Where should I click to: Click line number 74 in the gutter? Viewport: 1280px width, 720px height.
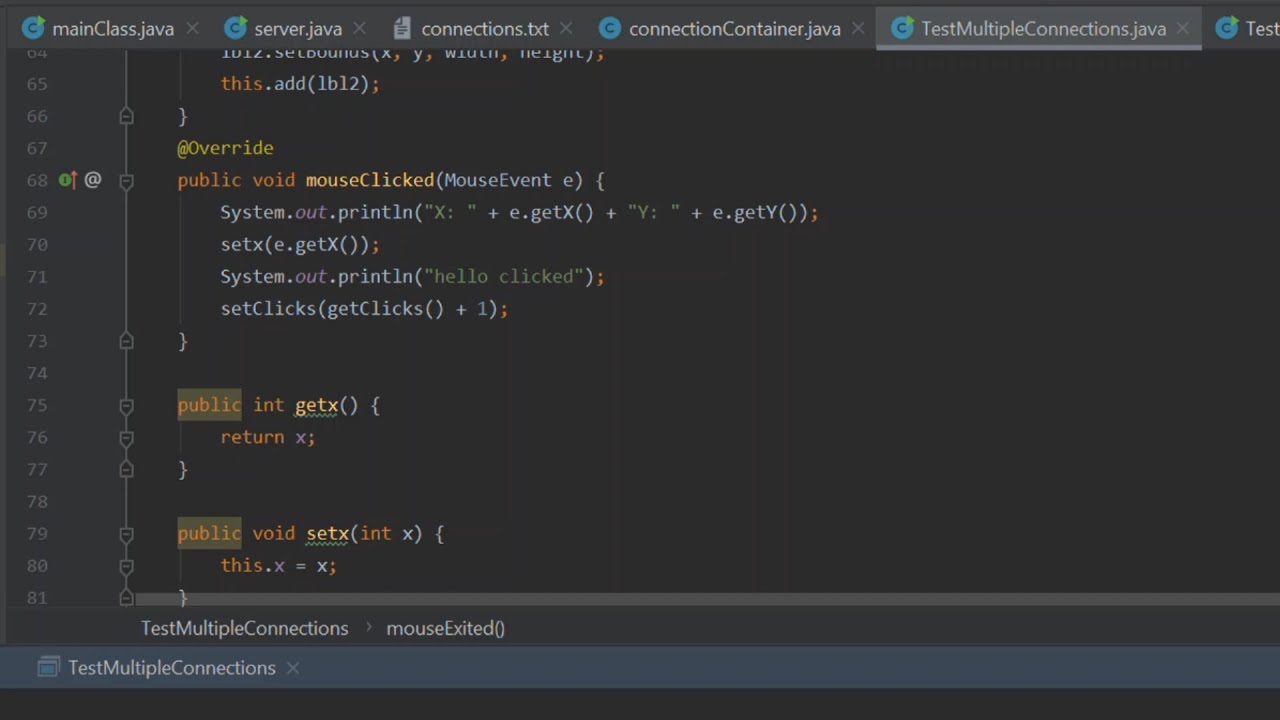click(x=37, y=373)
